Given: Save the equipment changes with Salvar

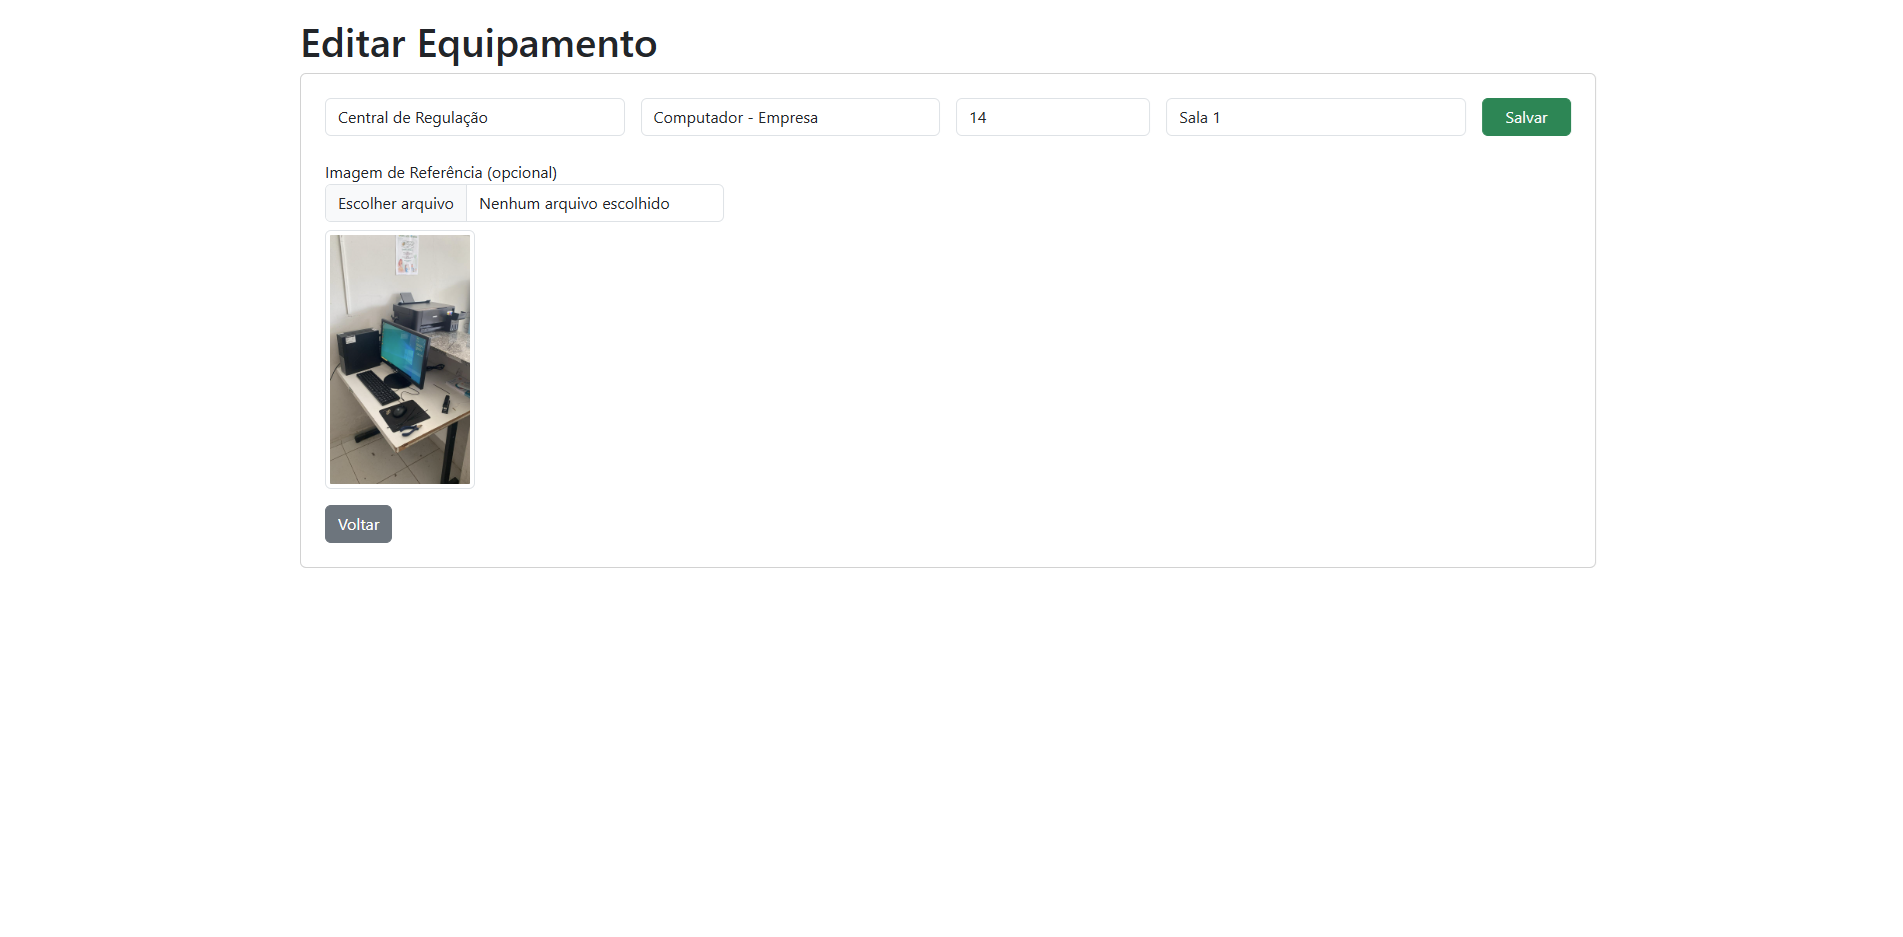Looking at the screenshot, I should point(1526,117).
